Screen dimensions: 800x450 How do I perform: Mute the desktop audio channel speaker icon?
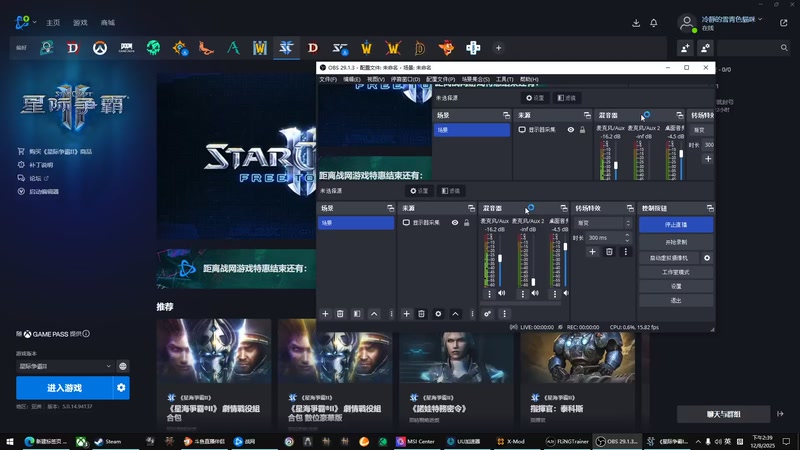pos(566,293)
